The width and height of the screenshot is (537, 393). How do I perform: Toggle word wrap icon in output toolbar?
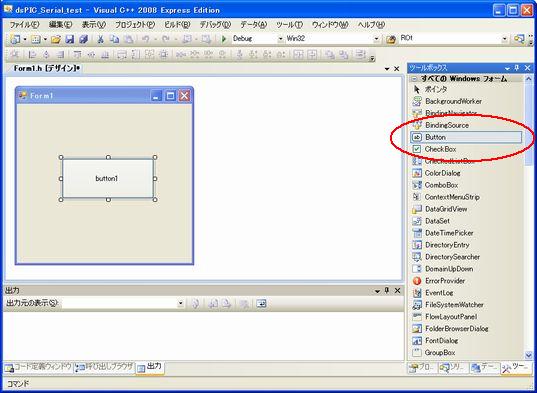tap(261, 303)
